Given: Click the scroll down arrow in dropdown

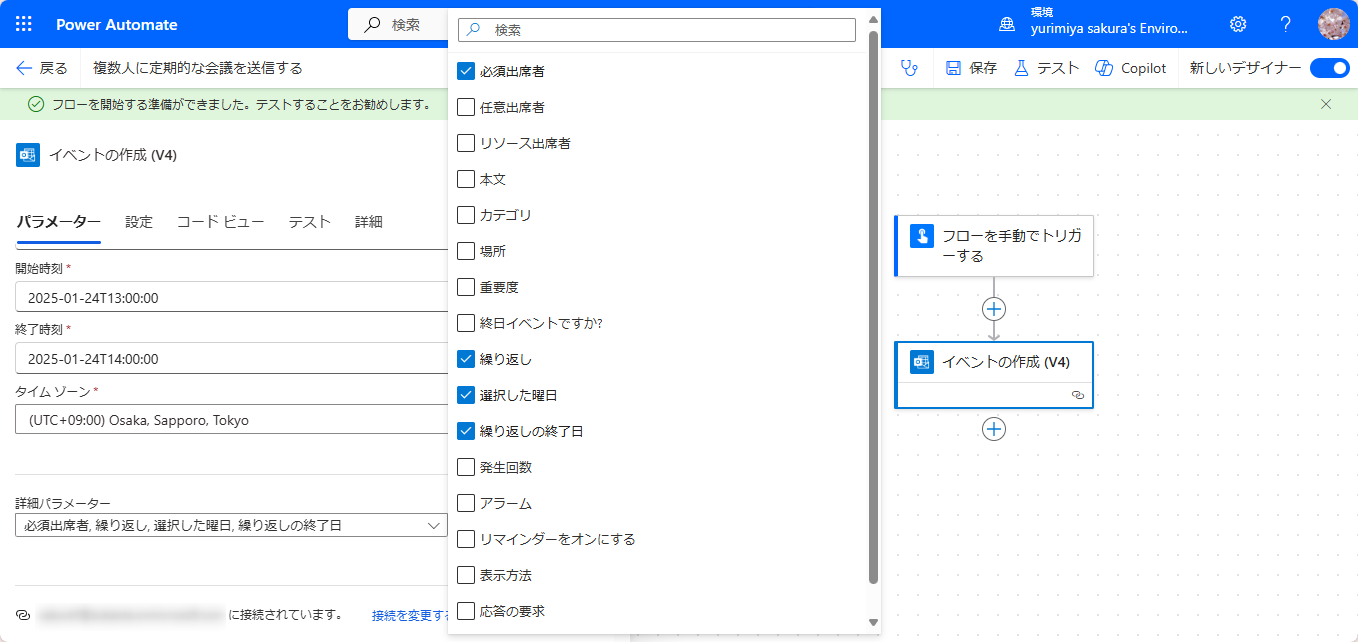Looking at the screenshot, I should (873, 622).
